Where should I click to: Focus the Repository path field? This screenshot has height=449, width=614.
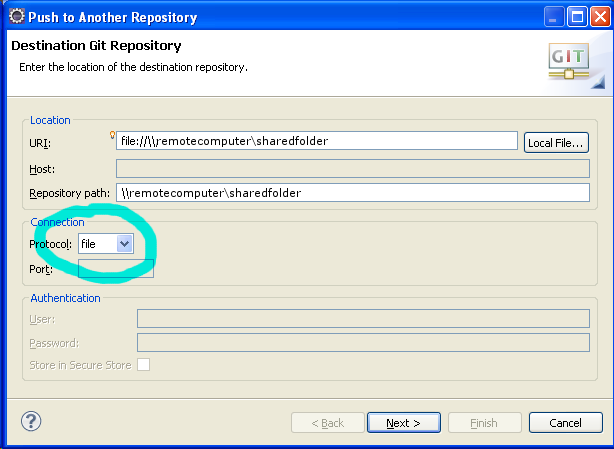[x=353, y=192]
